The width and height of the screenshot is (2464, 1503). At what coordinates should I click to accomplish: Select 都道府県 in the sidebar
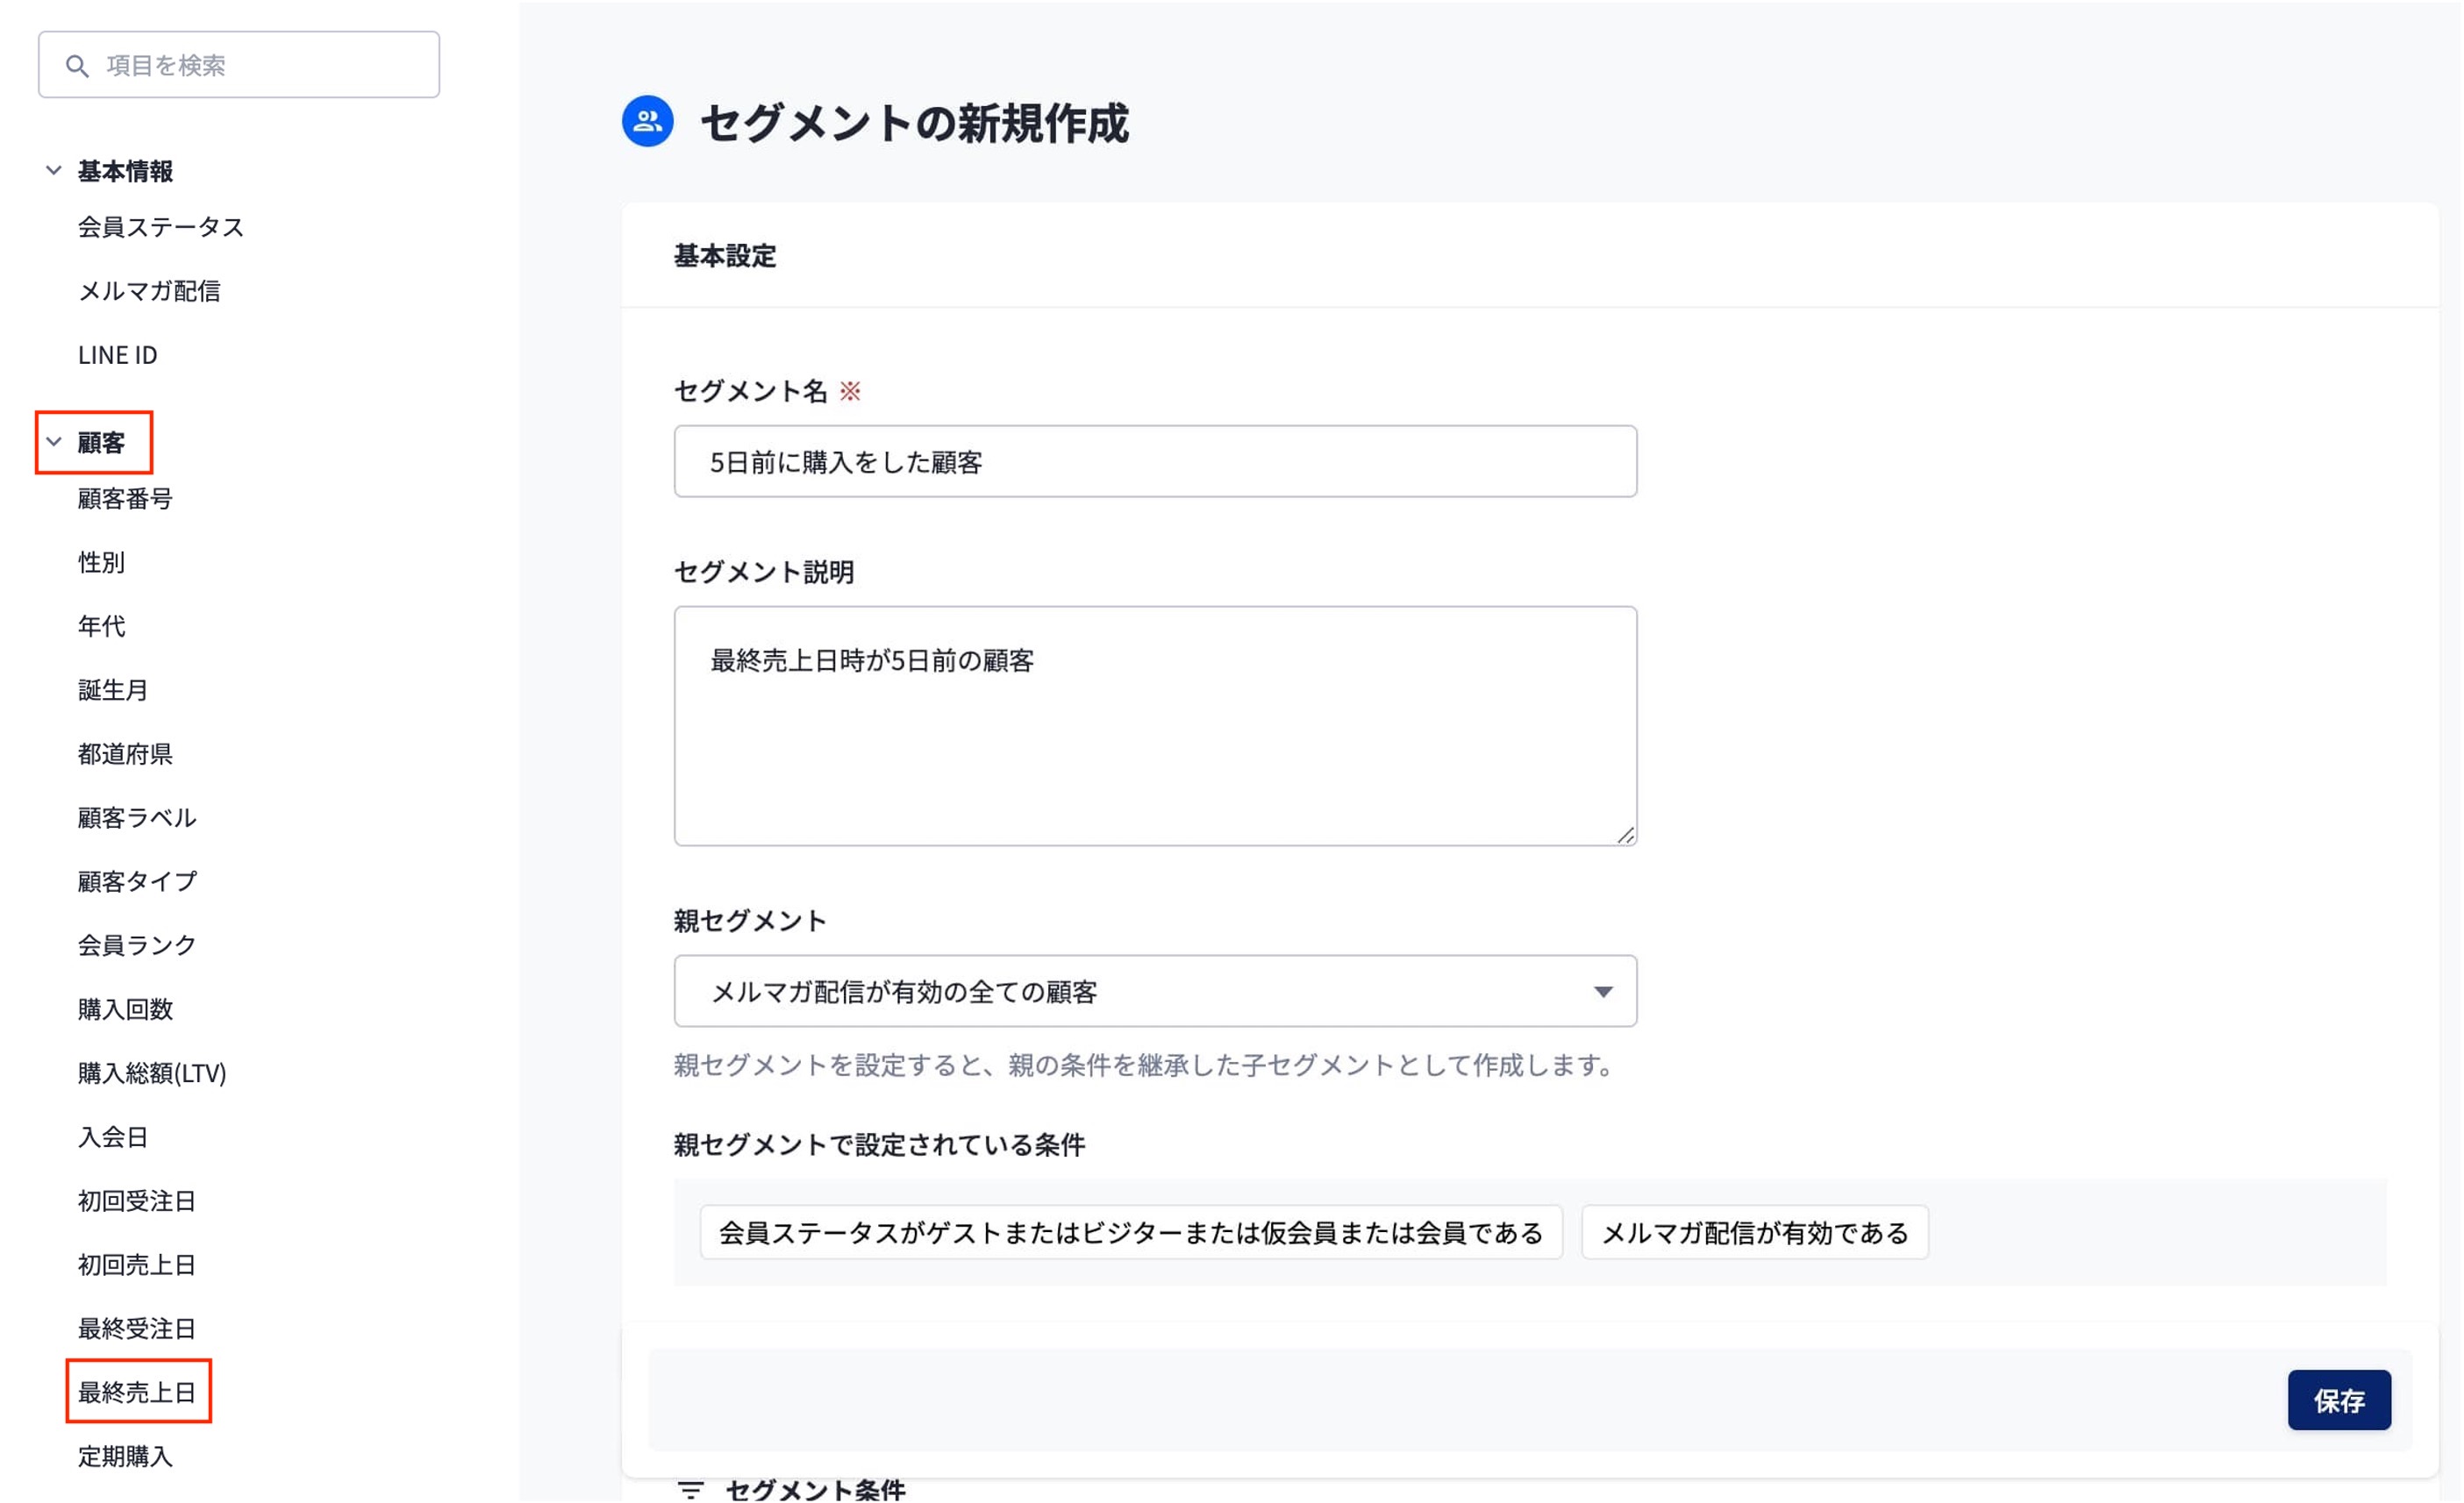[125, 754]
